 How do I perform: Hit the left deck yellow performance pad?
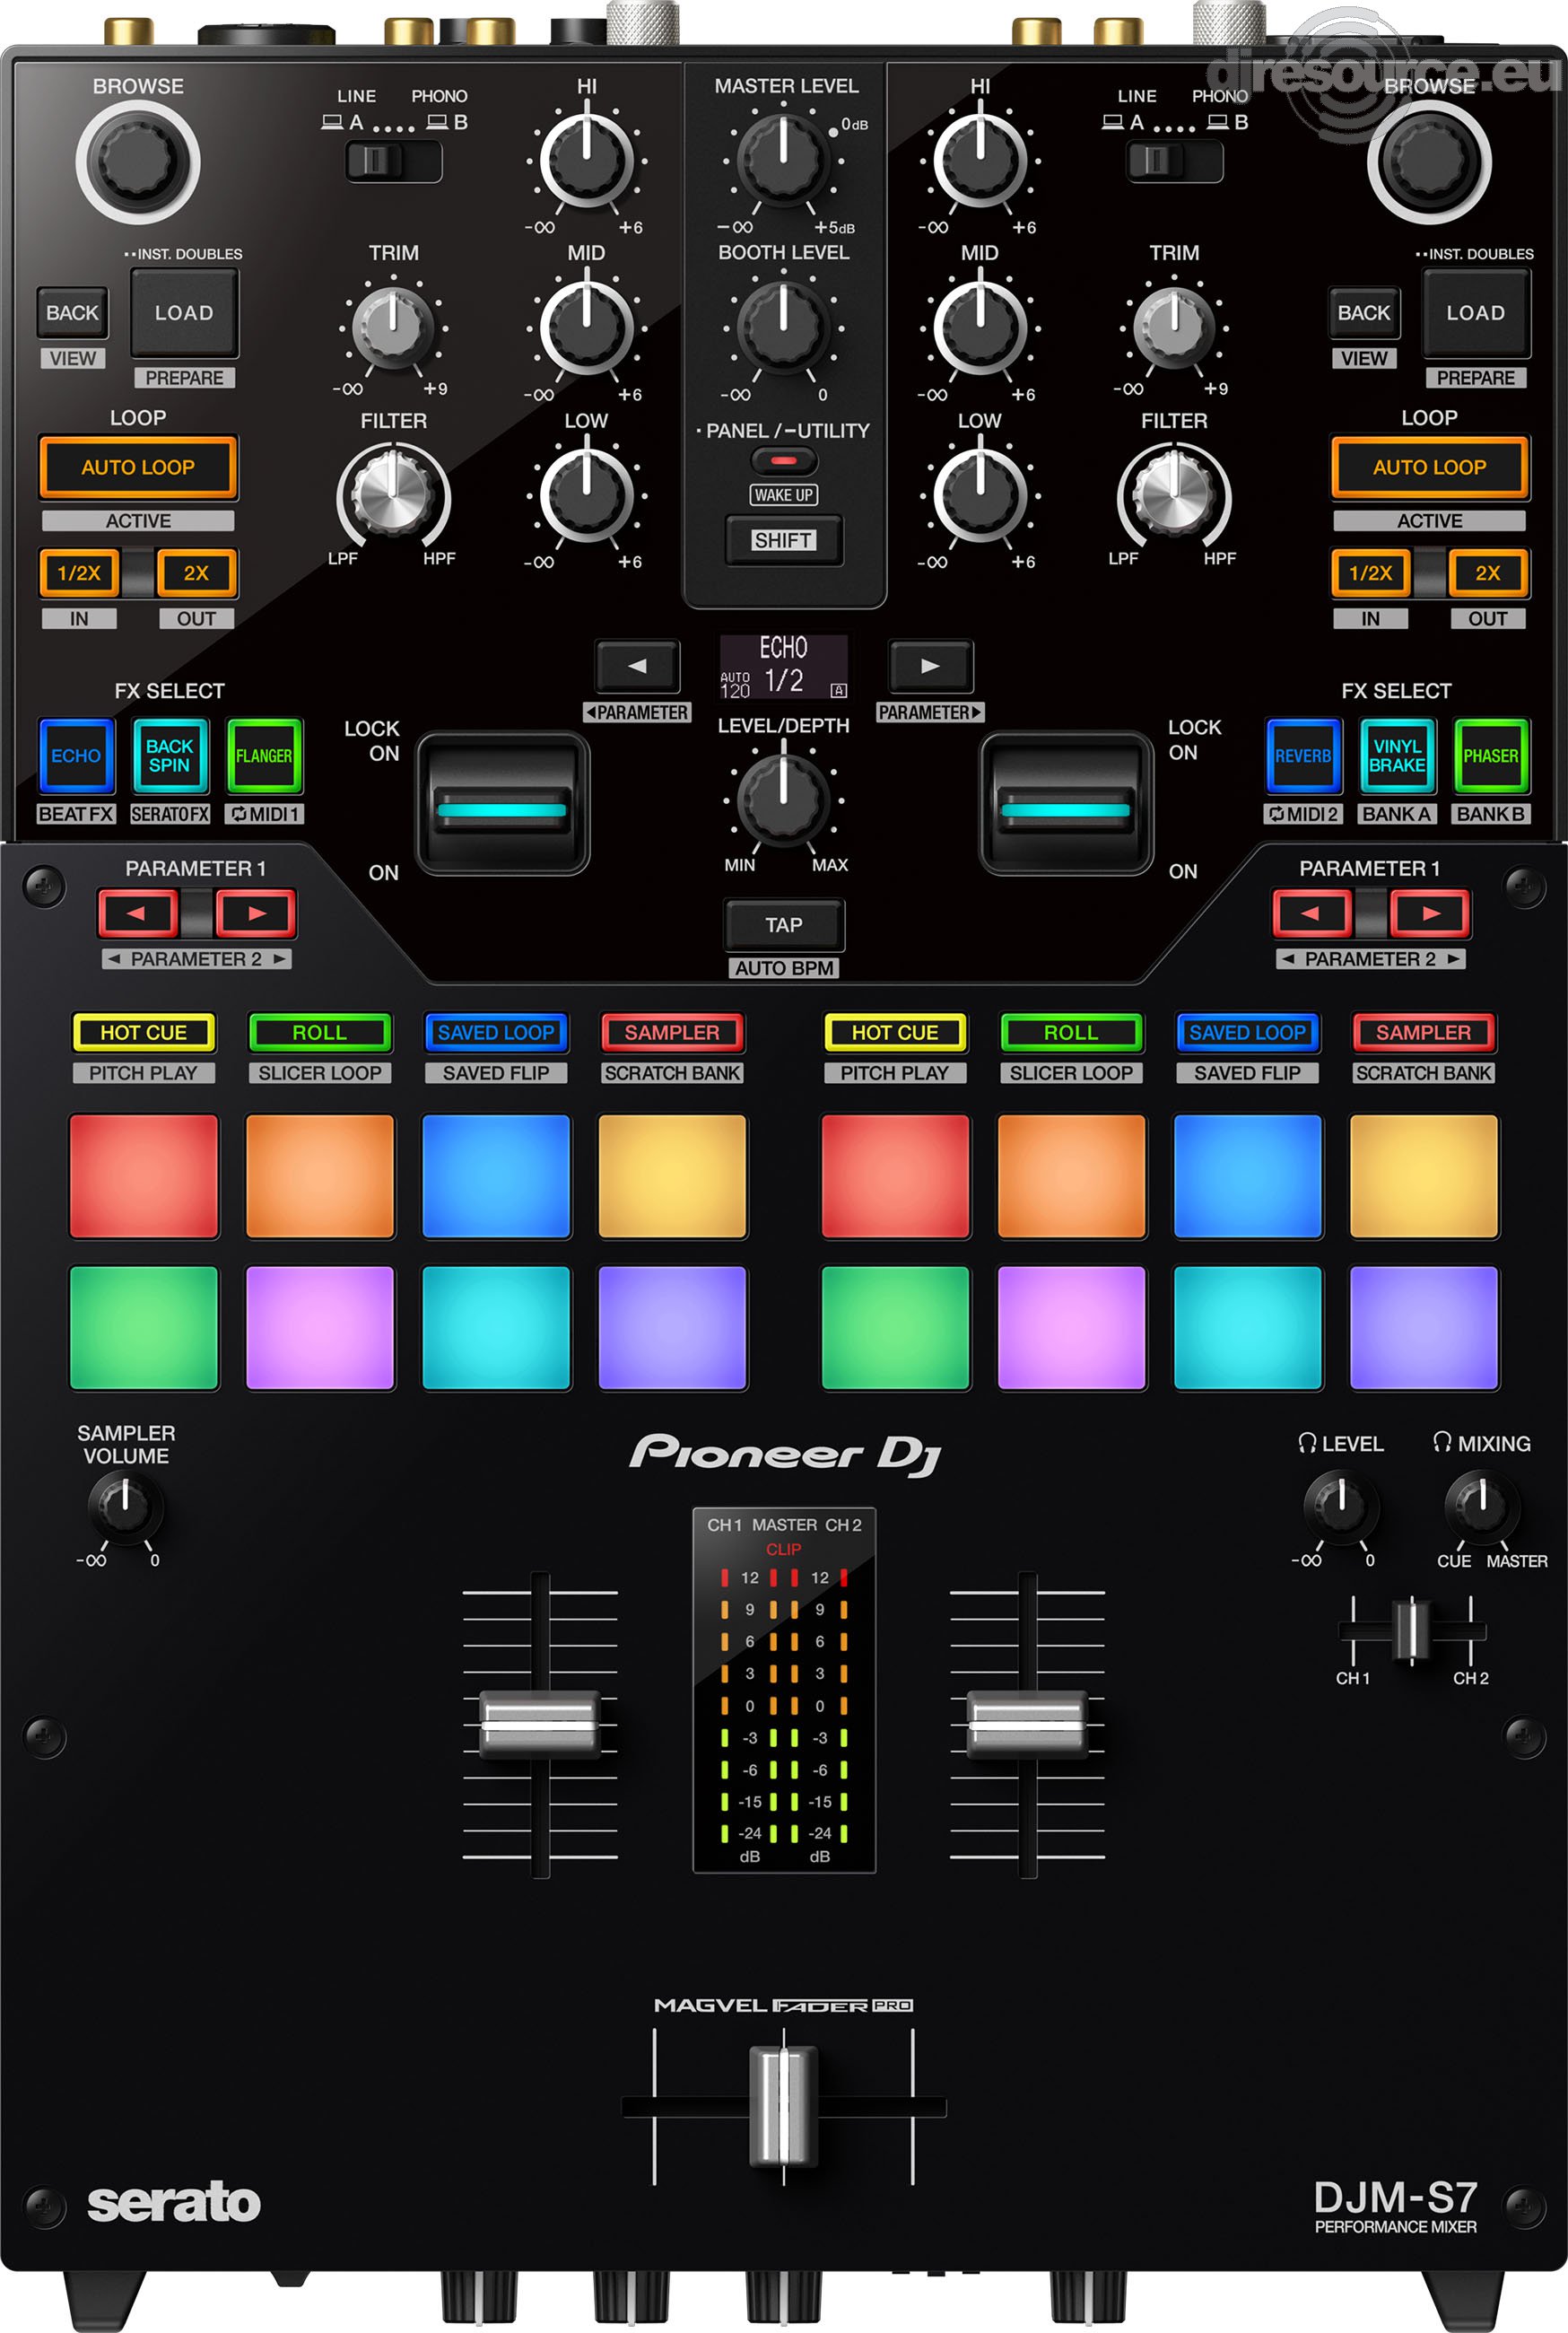(672, 1176)
